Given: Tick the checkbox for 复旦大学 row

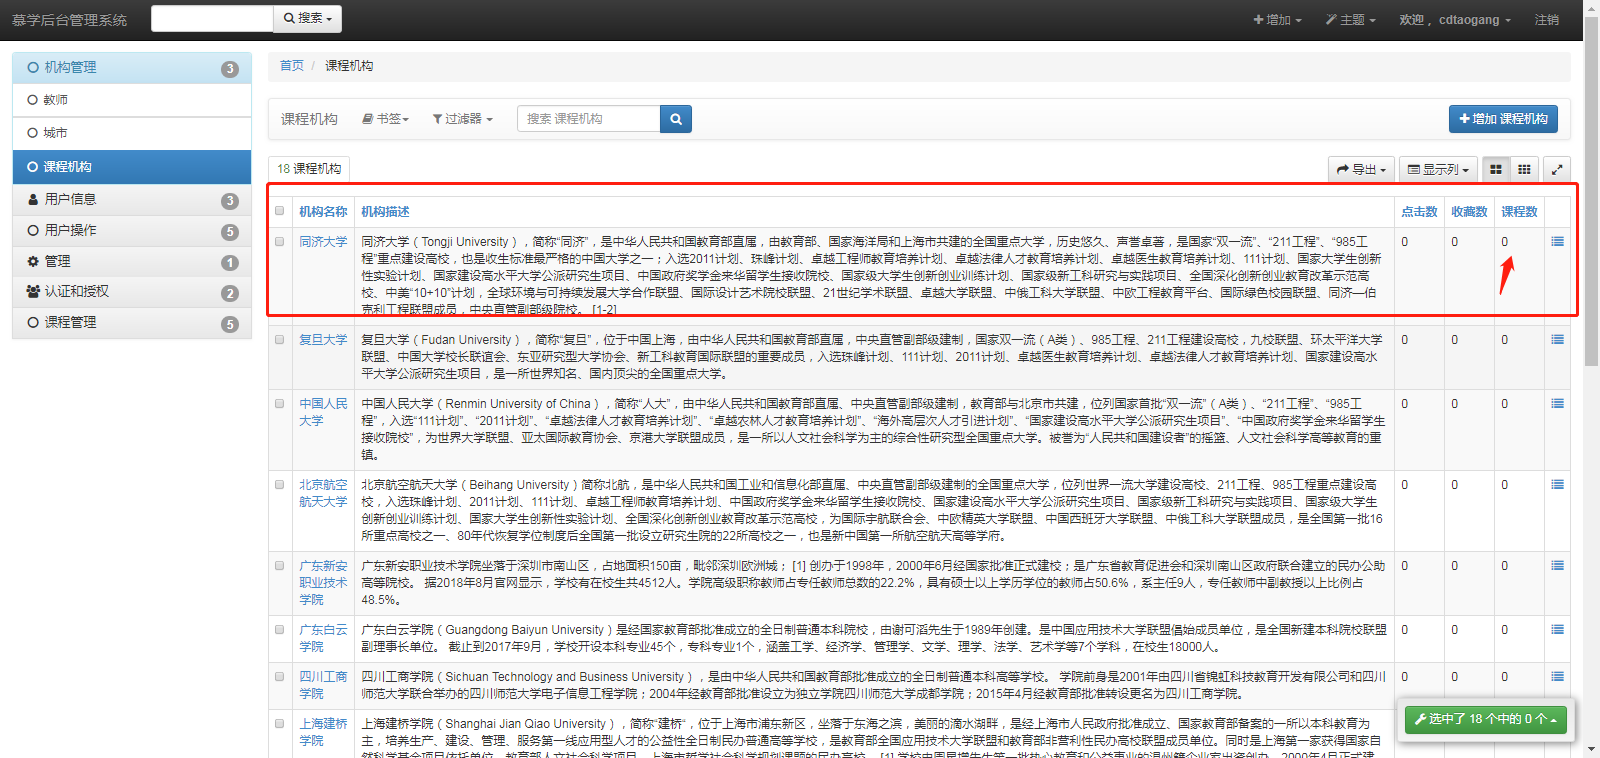Looking at the screenshot, I should tap(280, 340).
